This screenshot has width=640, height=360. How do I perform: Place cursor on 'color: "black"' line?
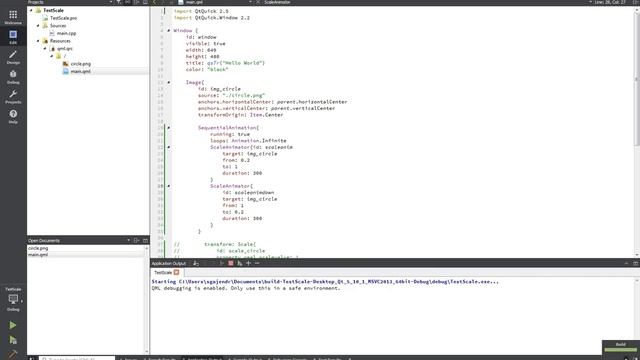click(207, 69)
